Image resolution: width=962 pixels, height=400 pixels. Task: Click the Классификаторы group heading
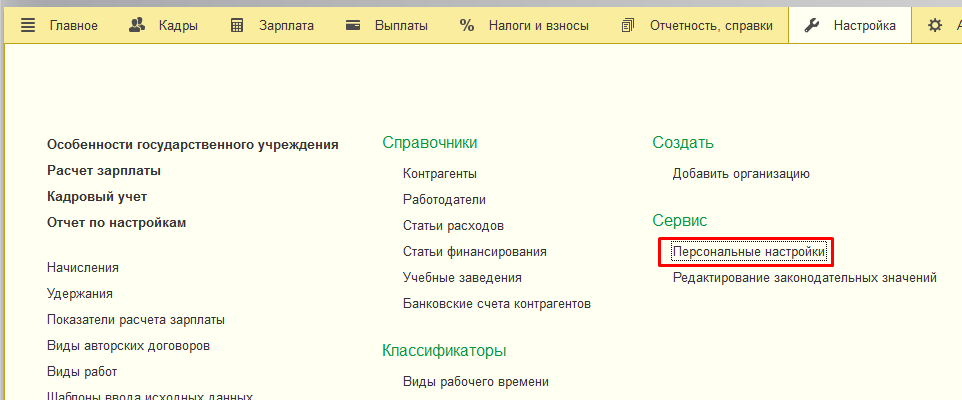[x=444, y=351]
